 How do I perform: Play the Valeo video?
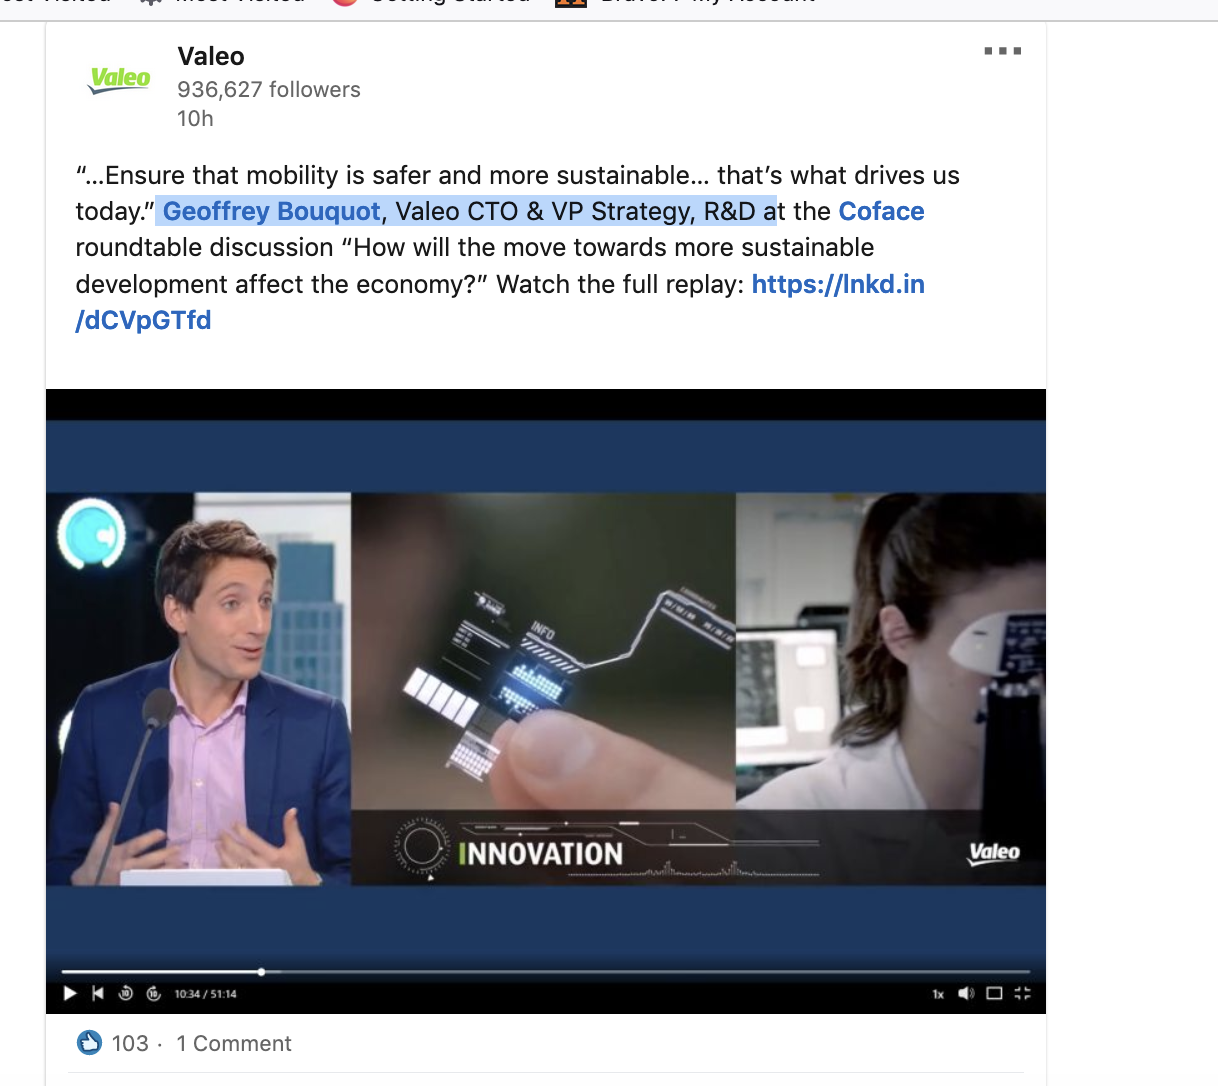coord(70,993)
